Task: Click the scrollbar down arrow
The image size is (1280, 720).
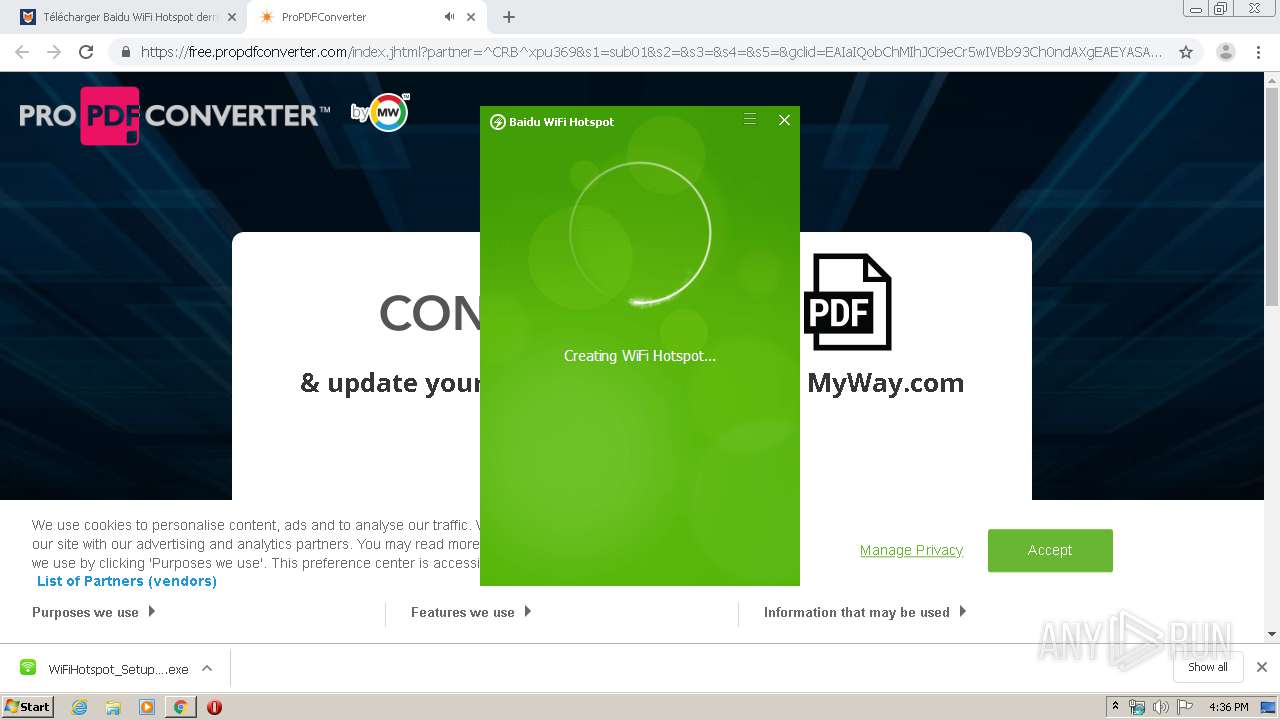Action: (x=1272, y=634)
